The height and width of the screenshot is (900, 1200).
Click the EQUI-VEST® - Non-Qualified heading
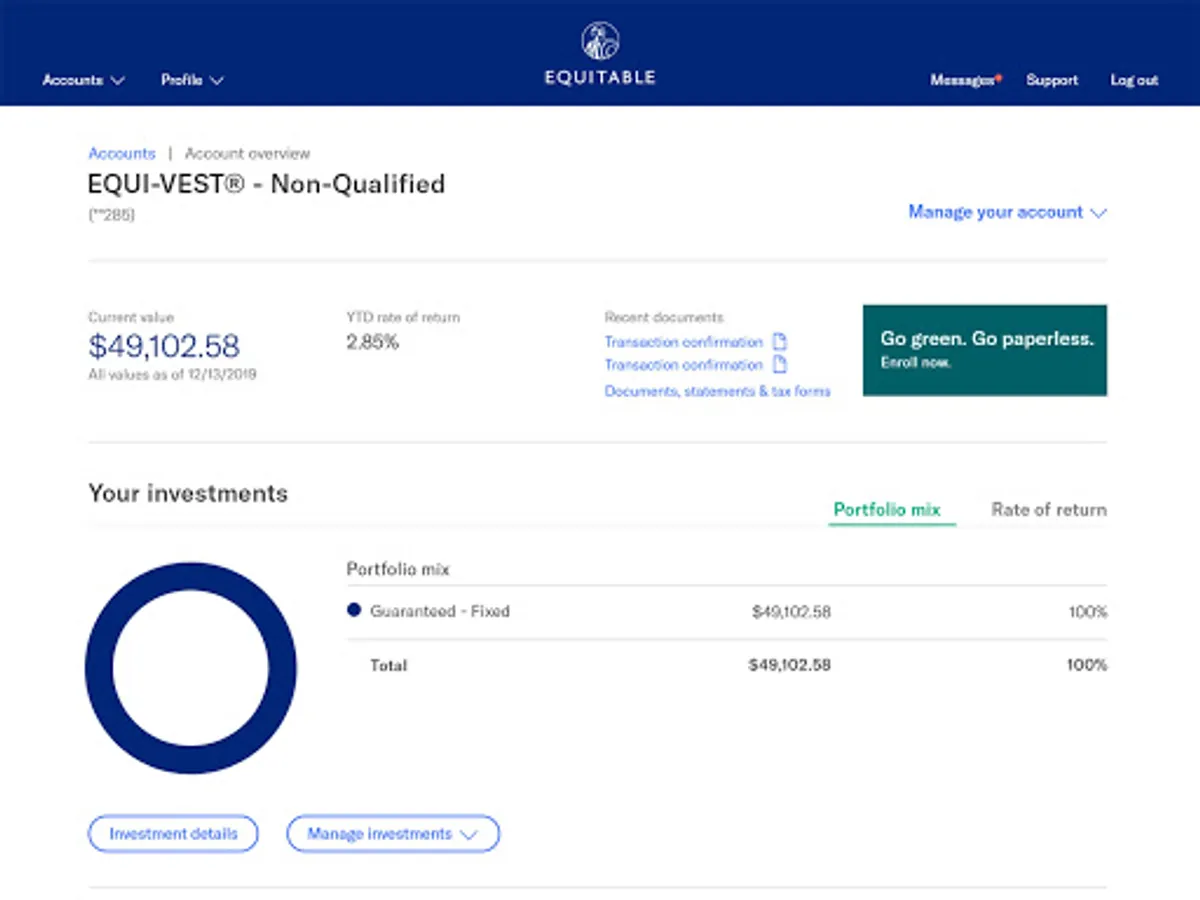[267, 184]
